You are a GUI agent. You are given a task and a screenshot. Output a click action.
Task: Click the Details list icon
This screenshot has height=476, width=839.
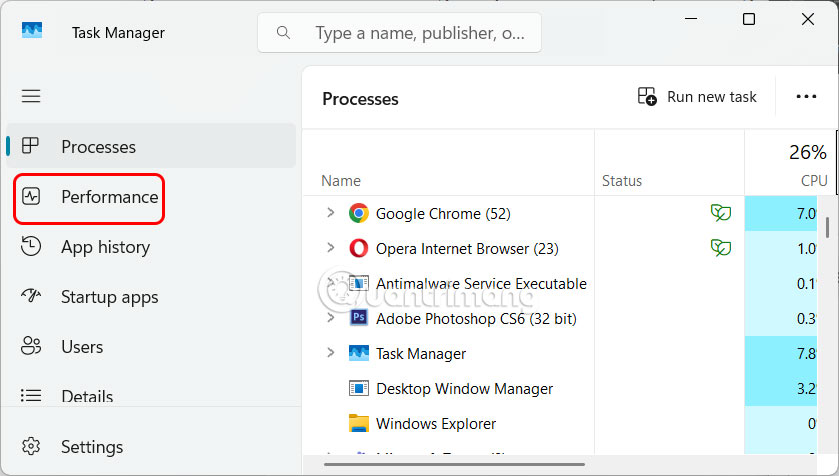(31, 395)
